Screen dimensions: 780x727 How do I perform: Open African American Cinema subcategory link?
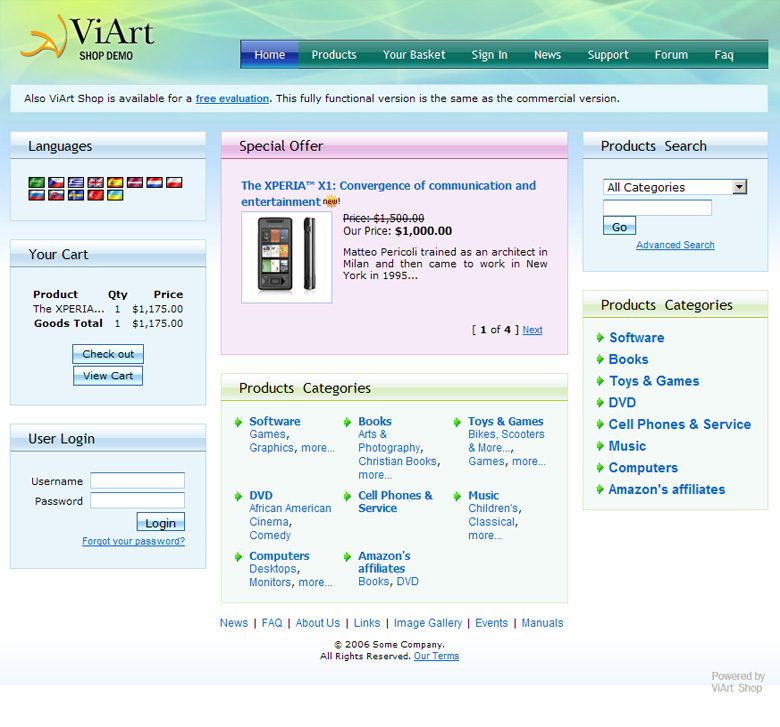click(x=290, y=515)
